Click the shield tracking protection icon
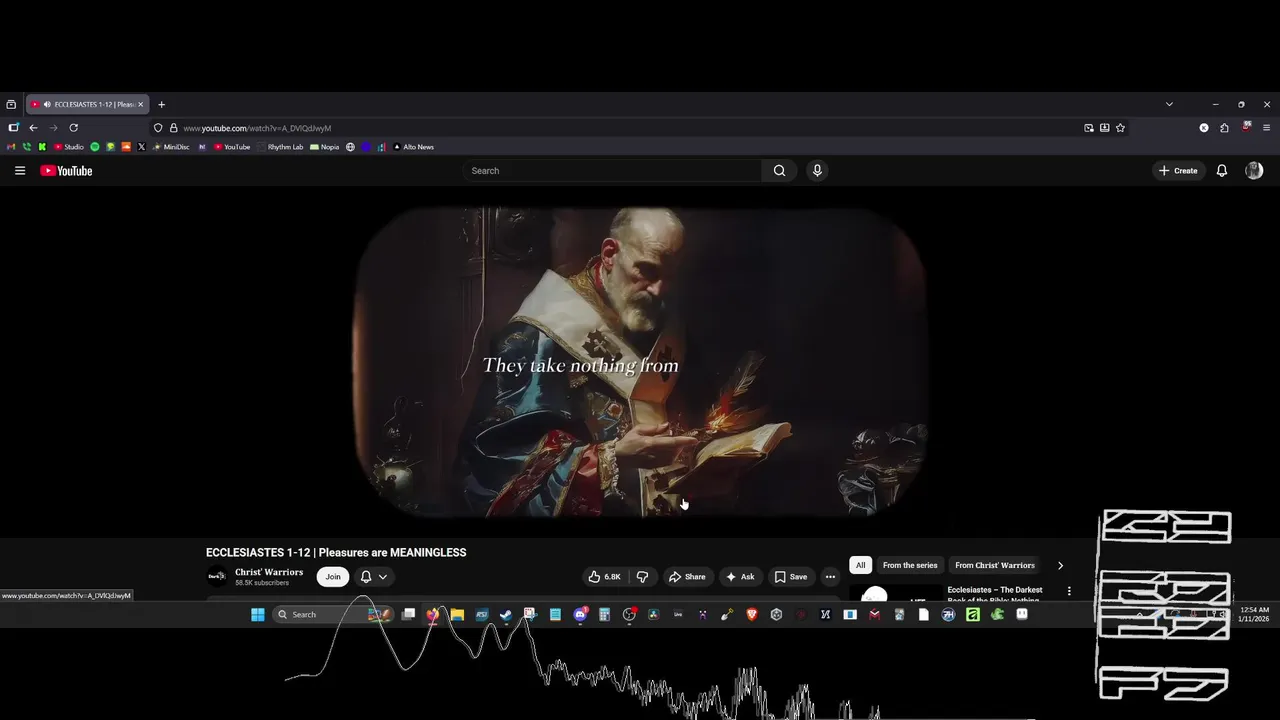This screenshot has width=1280, height=720. click(158, 128)
